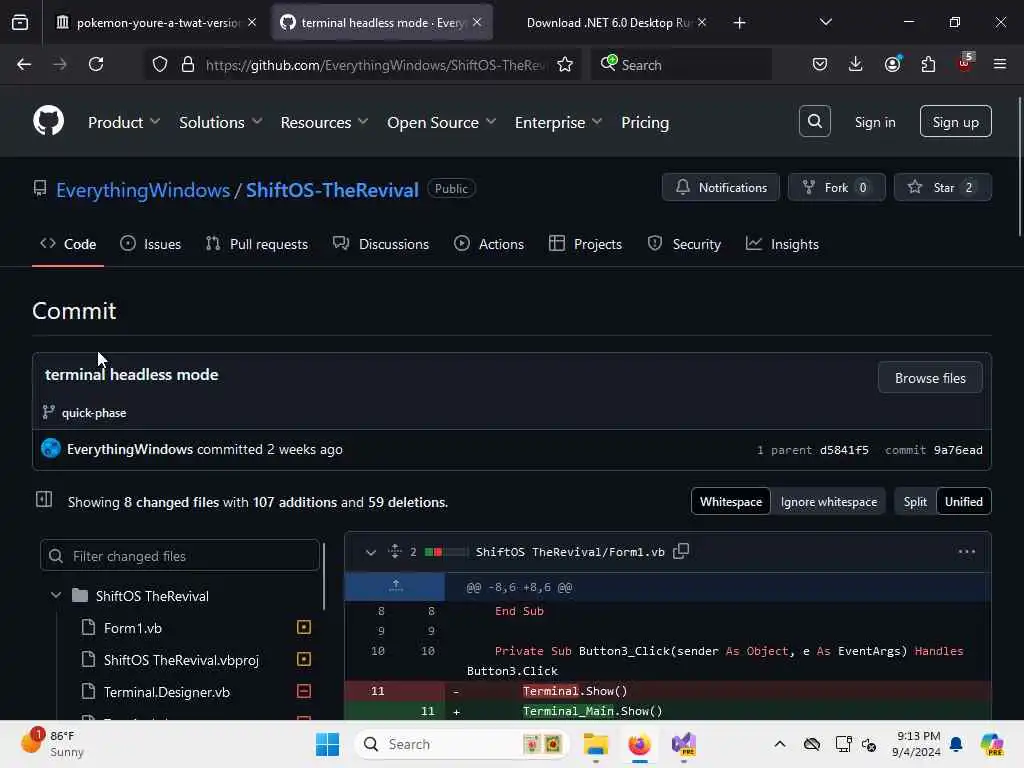Open the Code tab
This screenshot has height=768, width=1024.
point(68,244)
